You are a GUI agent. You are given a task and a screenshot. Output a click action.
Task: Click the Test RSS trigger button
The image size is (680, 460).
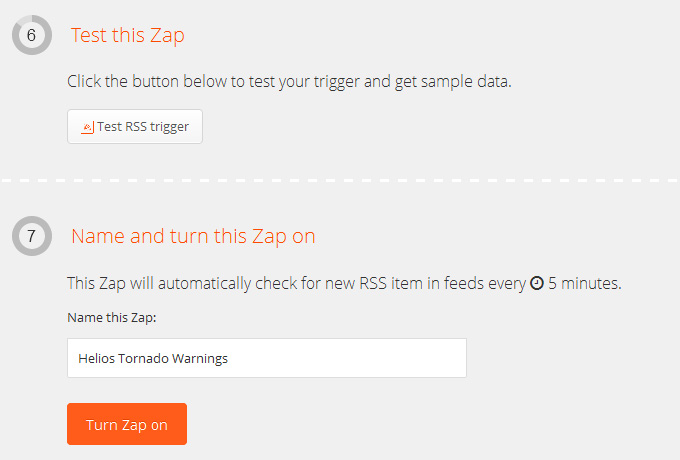click(135, 127)
